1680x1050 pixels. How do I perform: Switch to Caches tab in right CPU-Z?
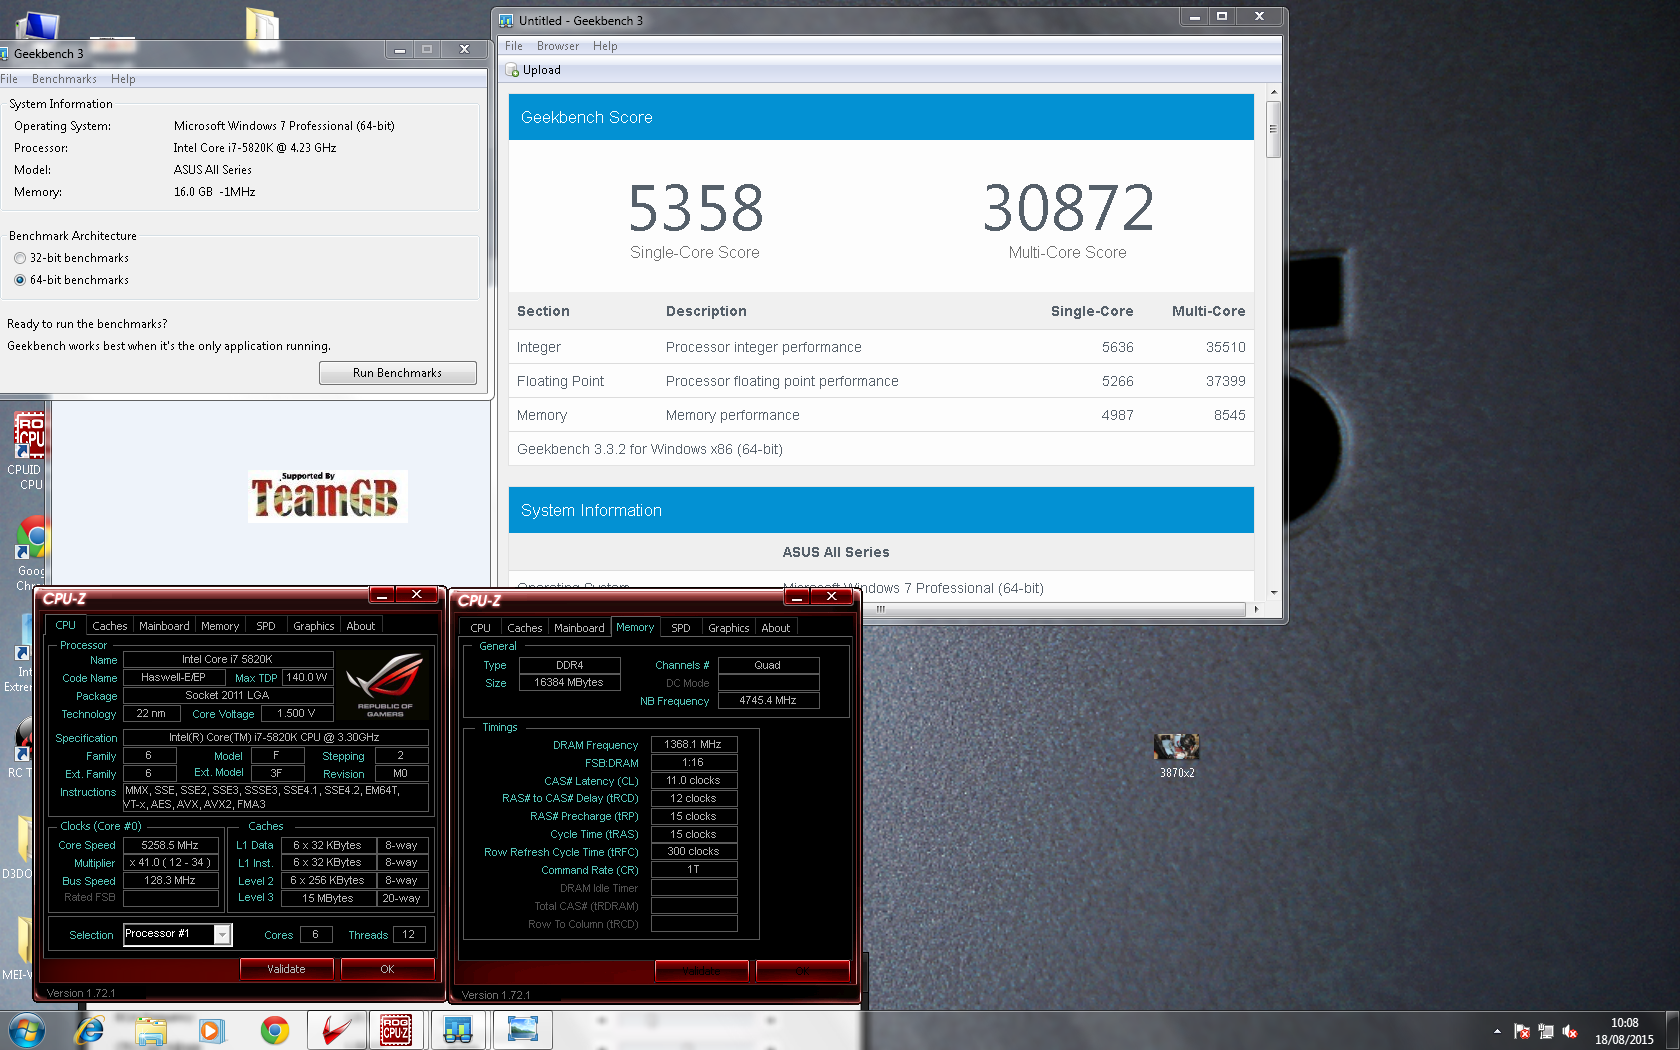(x=525, y=628)
